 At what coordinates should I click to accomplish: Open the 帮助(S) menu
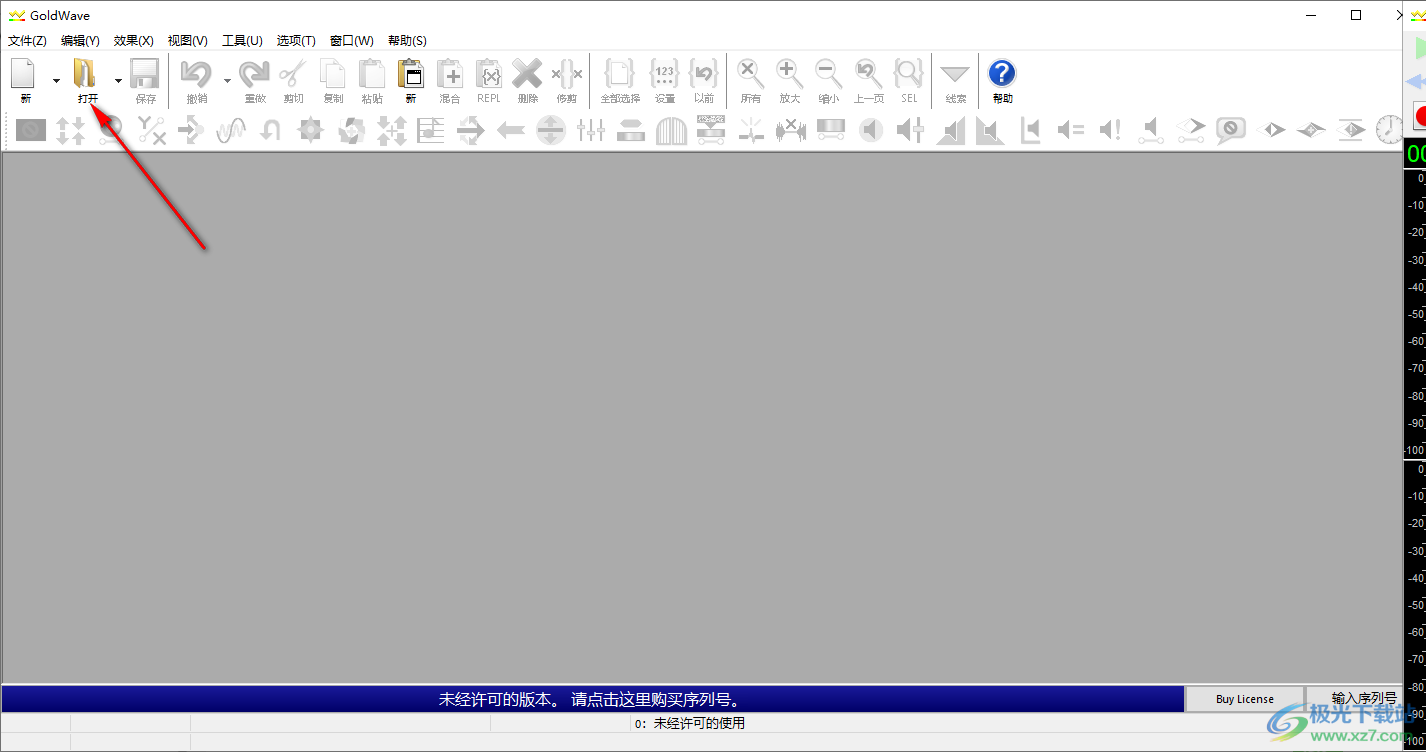pyautogui.click(x=407, y=41)
